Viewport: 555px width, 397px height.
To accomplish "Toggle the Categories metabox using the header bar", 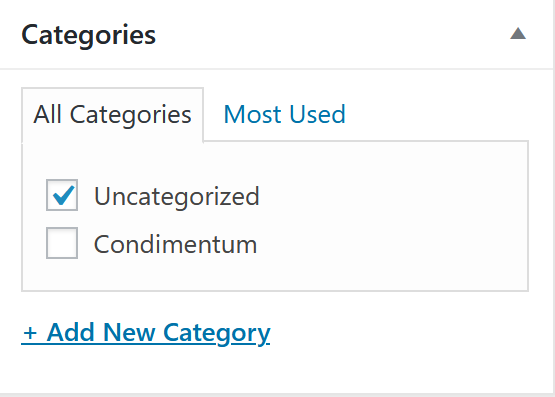I will [276, 34].
